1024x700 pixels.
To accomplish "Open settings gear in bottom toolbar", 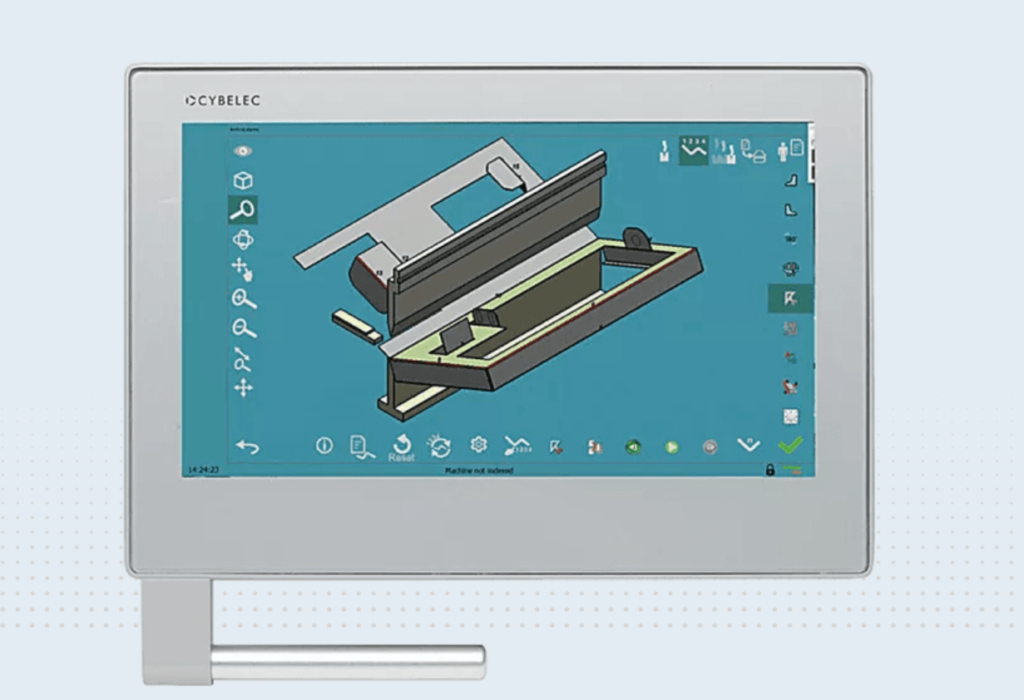I will coord(479,446).
